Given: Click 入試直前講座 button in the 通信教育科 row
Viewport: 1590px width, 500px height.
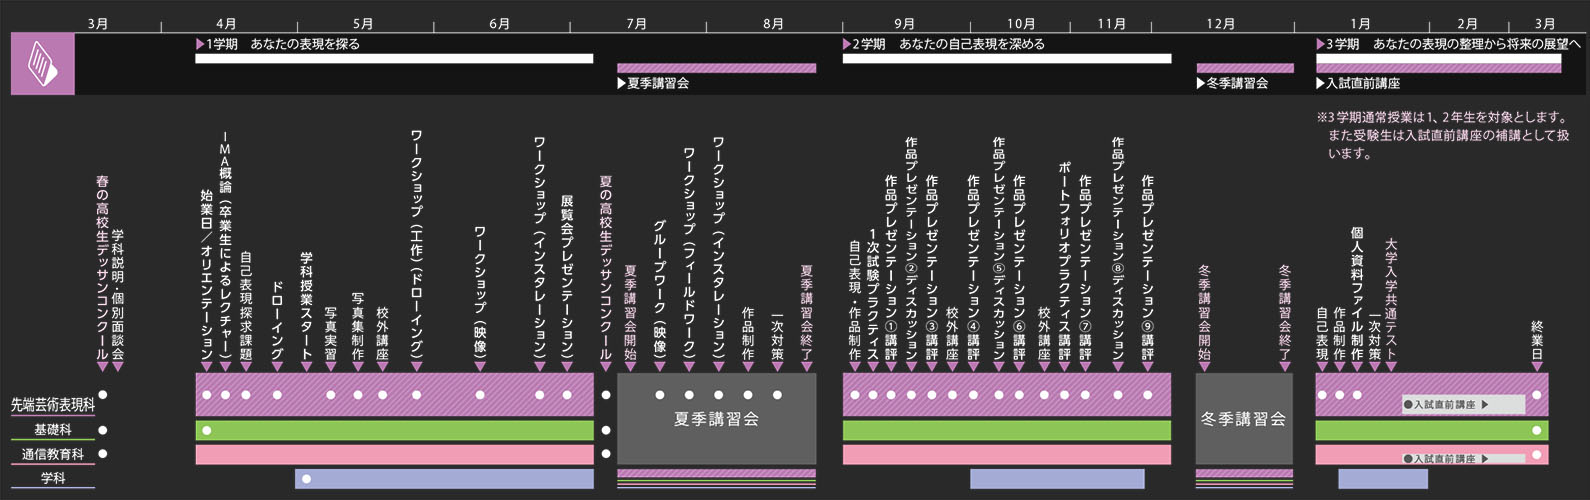Looking at the screenshot, I should (x=1464, y=459).
